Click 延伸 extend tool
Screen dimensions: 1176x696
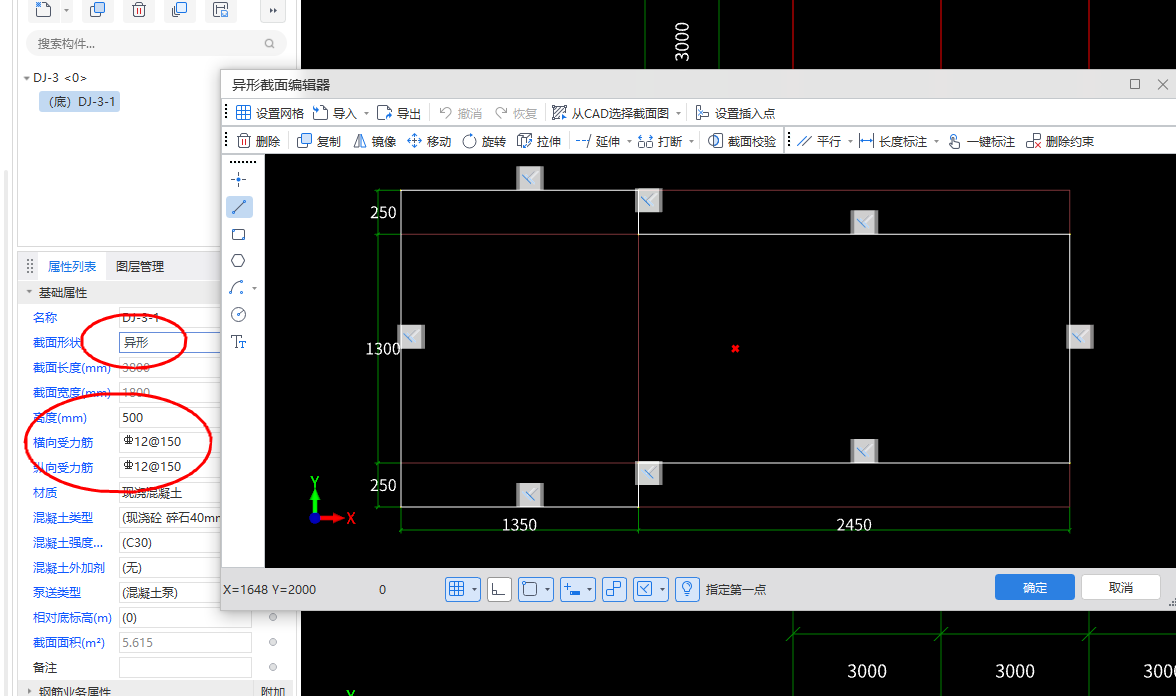coord(598,141)
